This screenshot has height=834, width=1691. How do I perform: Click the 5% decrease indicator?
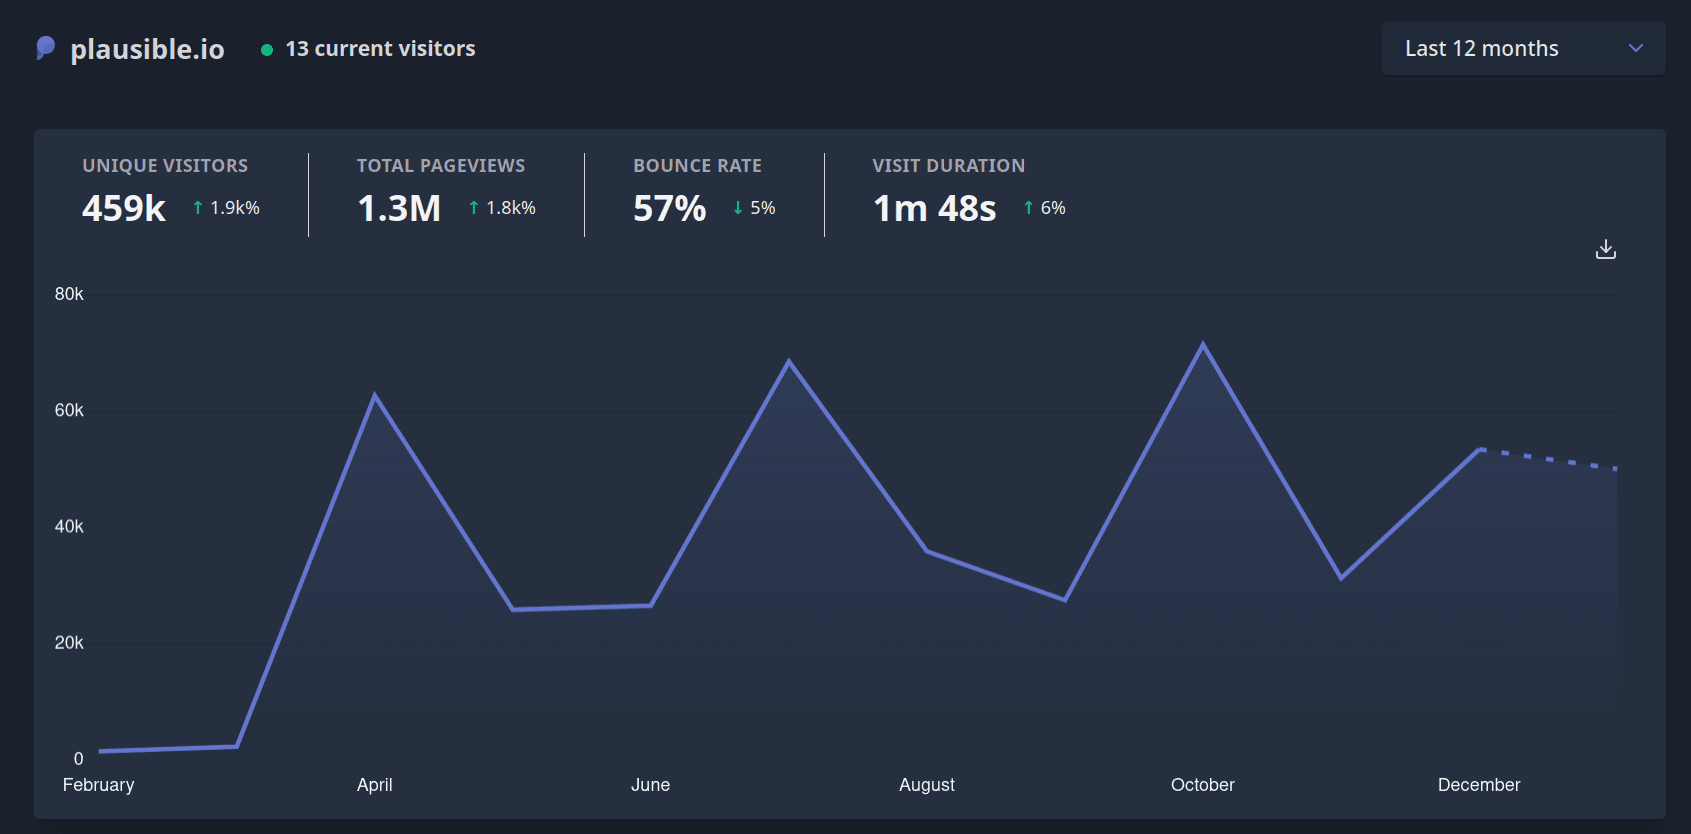(754, 208)
